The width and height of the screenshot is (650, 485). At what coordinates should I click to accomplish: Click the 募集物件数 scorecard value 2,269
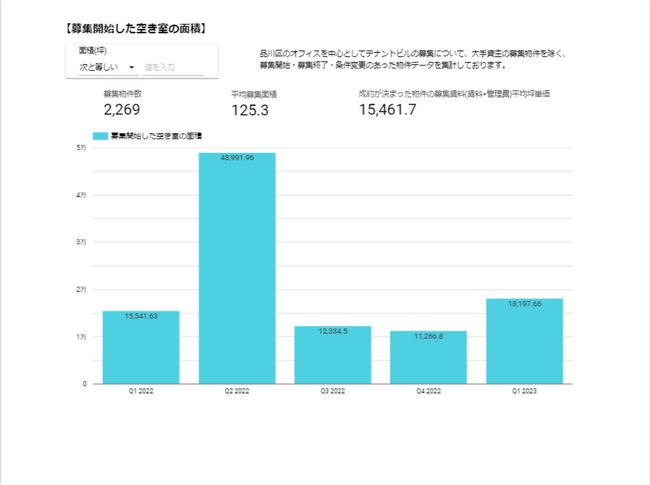click(x=122, y=110)
